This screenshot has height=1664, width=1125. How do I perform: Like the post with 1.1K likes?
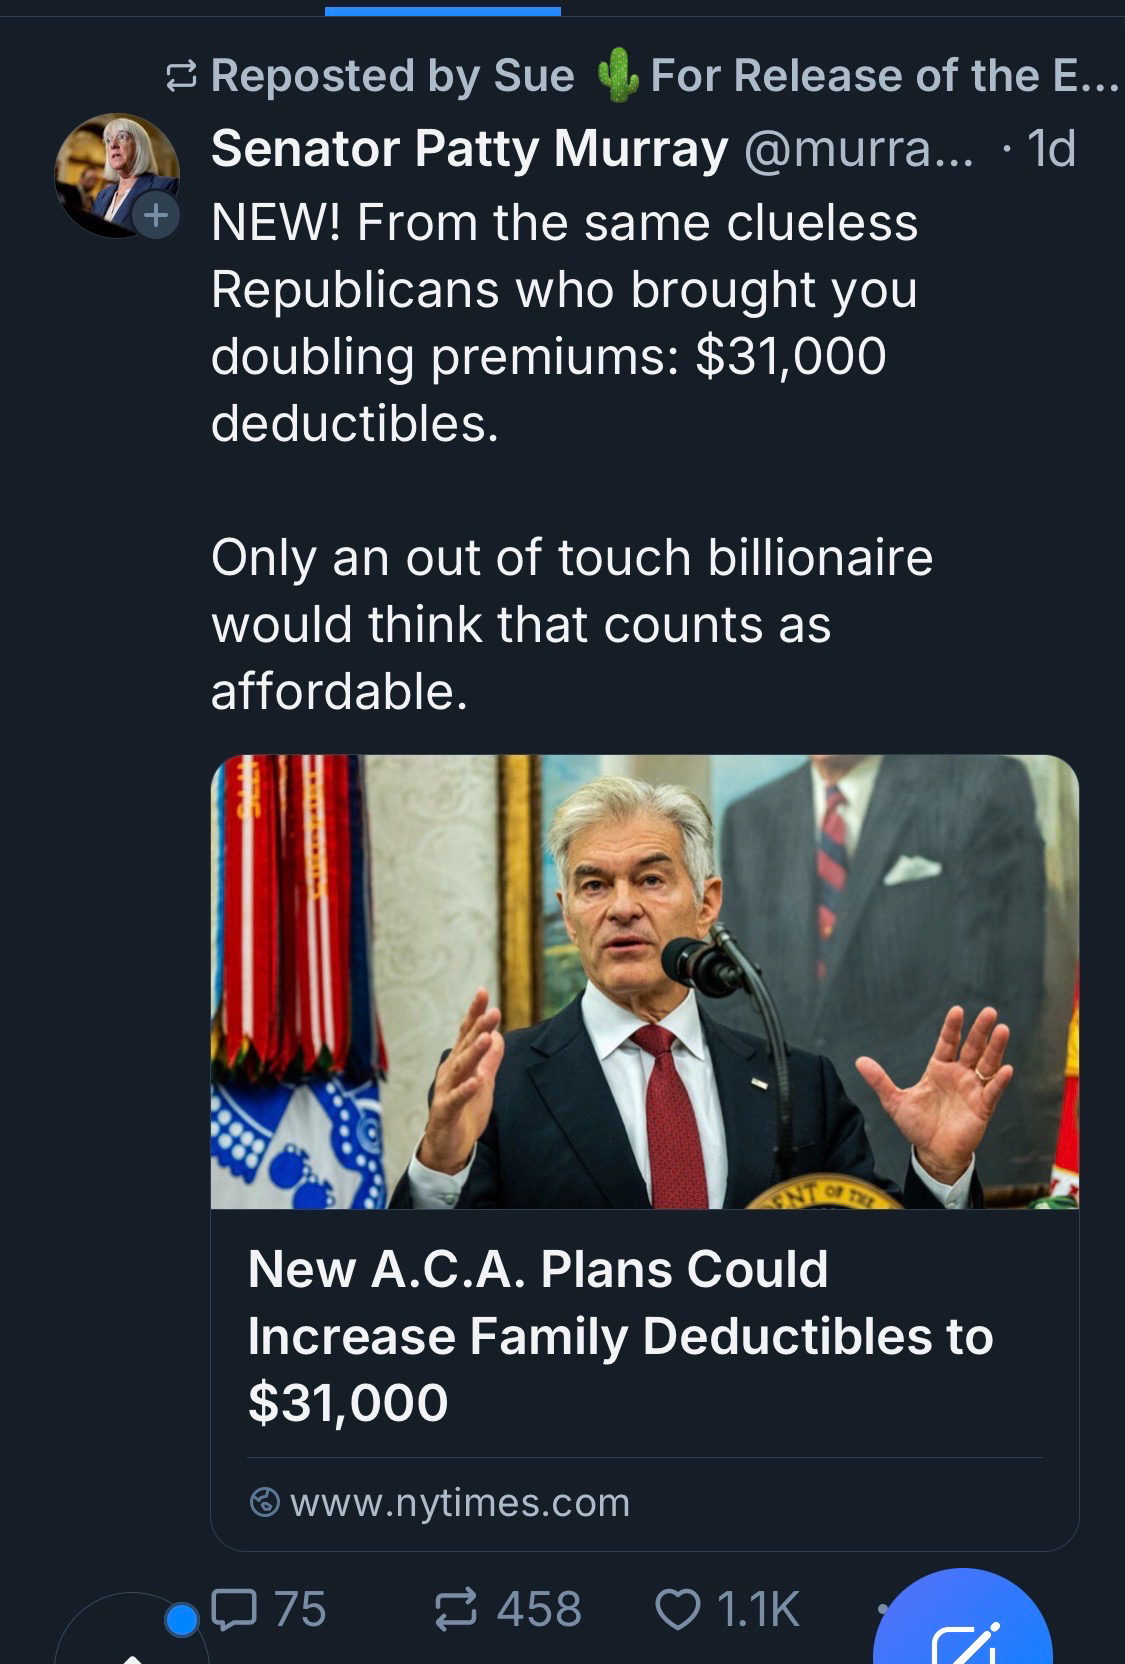tap(727, 1609)
